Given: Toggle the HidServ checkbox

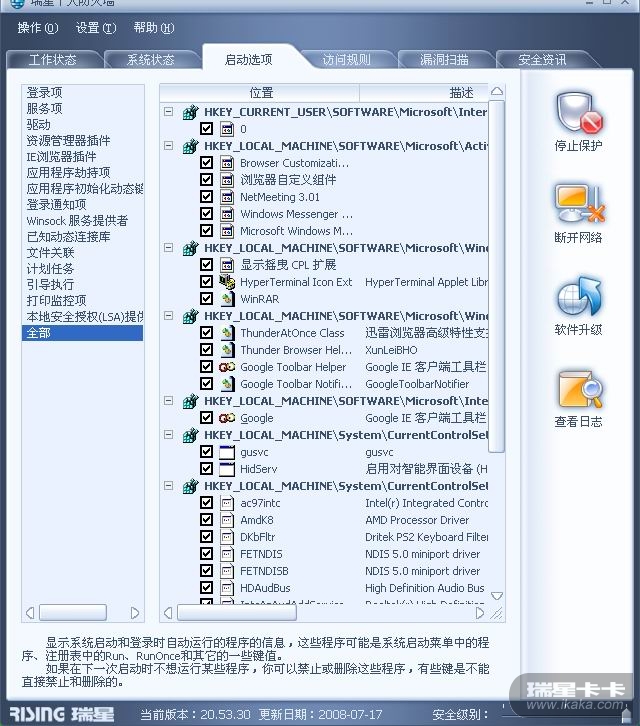Looking at the screenshot, I should coord(207,469).
